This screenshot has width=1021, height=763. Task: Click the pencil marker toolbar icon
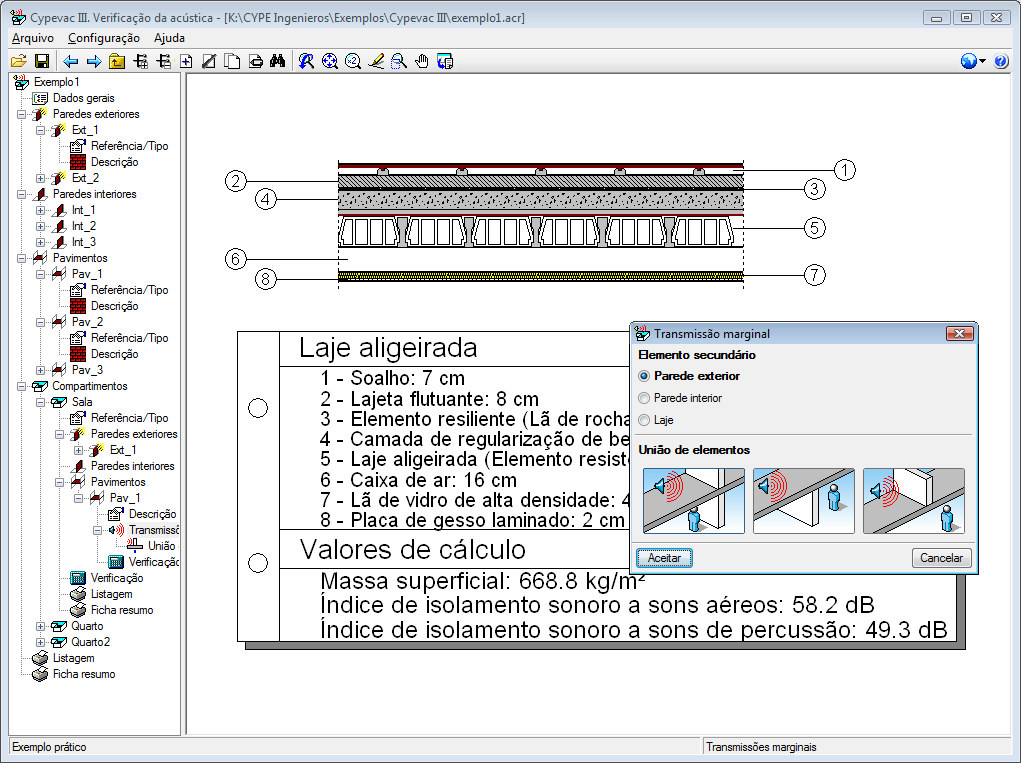[x=376, y=61]
